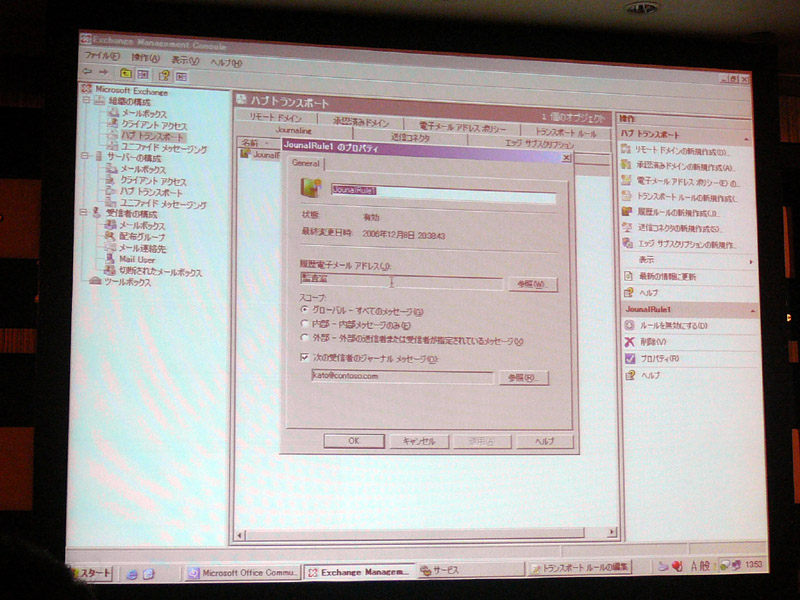Click 参照 beside the 履歴電子メール アドレス field
800x600 pixels.
533,284
